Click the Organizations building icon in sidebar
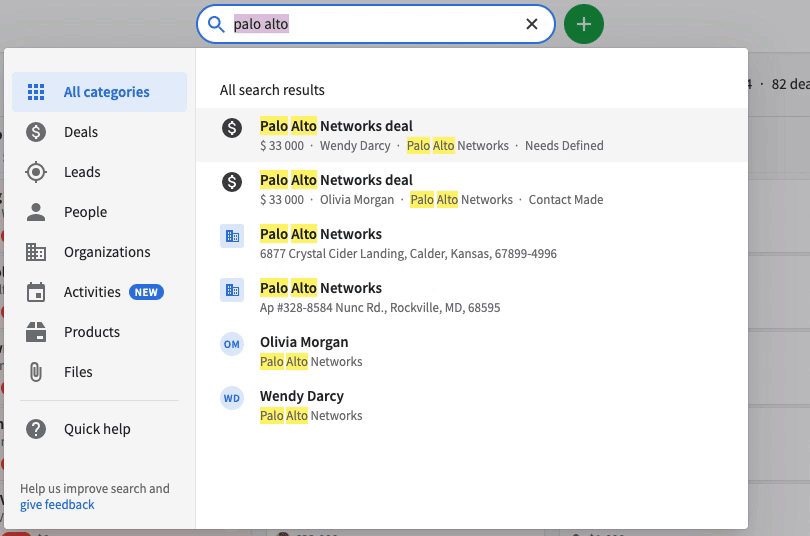Viewport: 810px width, 536px height. point(36,252)
